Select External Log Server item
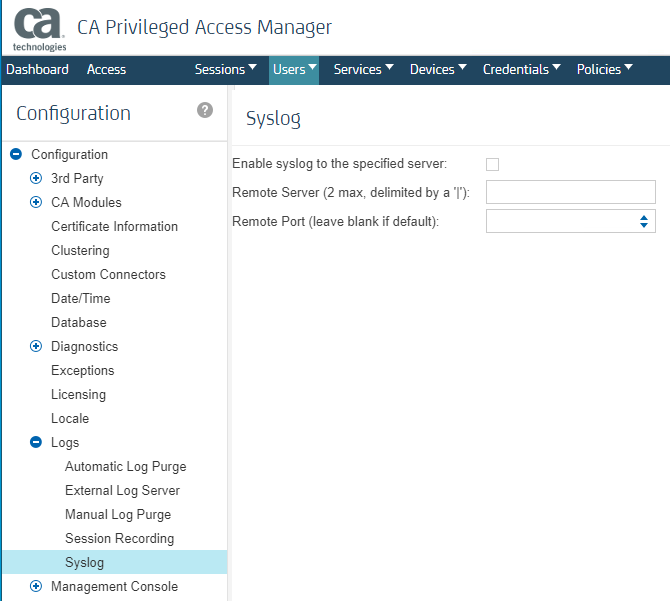The height and width of the screenshot is (601, 670). (x=122, y=490)
